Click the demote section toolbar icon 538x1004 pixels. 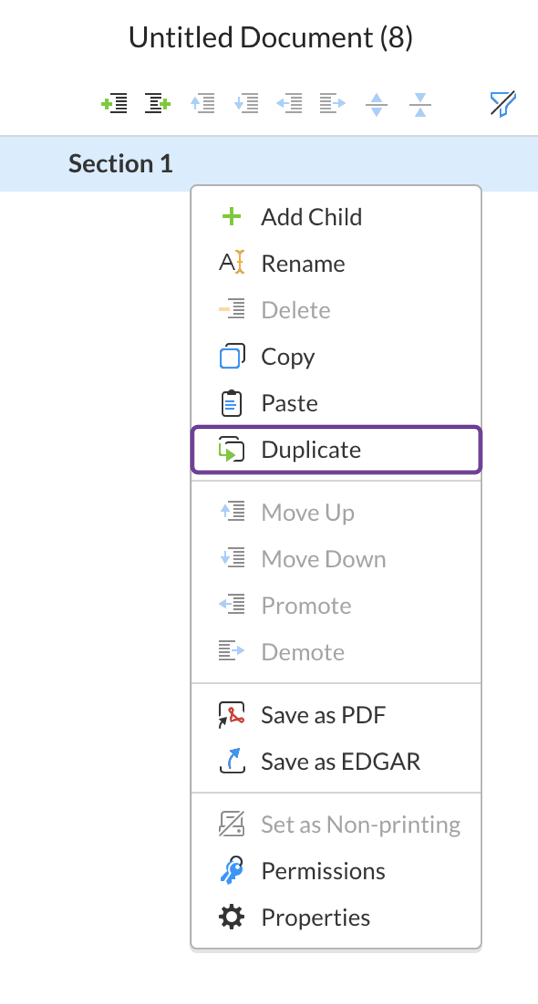(x=332, y=103)
